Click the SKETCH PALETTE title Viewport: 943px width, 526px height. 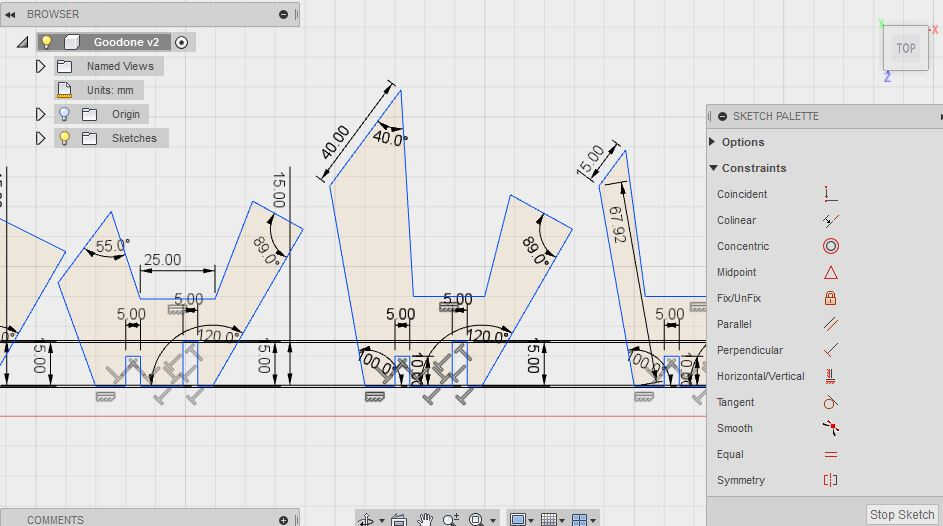point(776,117)
